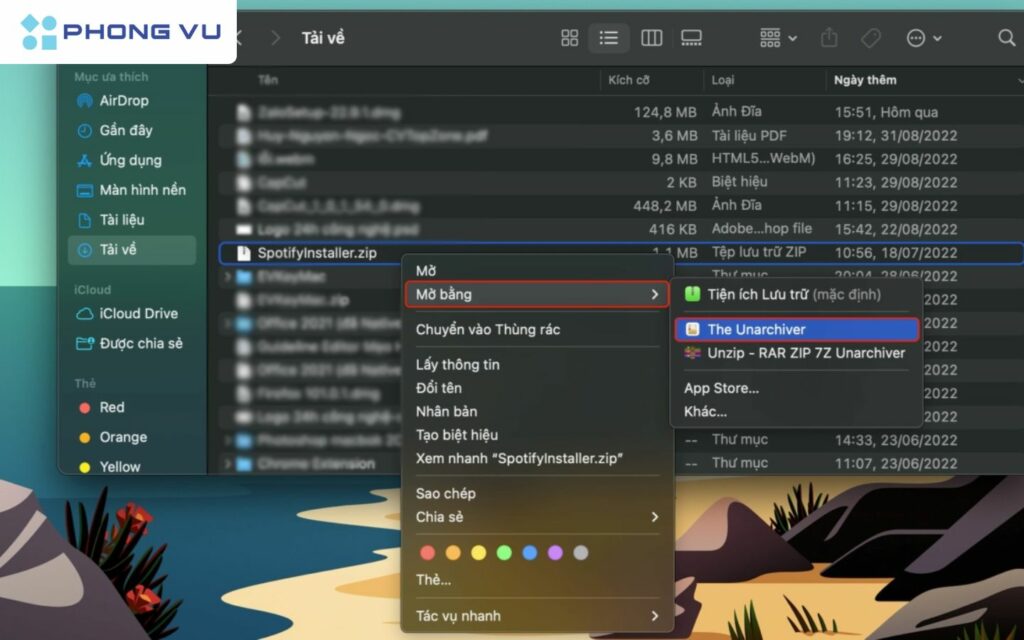Select the Yellow tag in the sidebar
Viewport: 1024px width, 640px height.
click(x=119, y=466)
